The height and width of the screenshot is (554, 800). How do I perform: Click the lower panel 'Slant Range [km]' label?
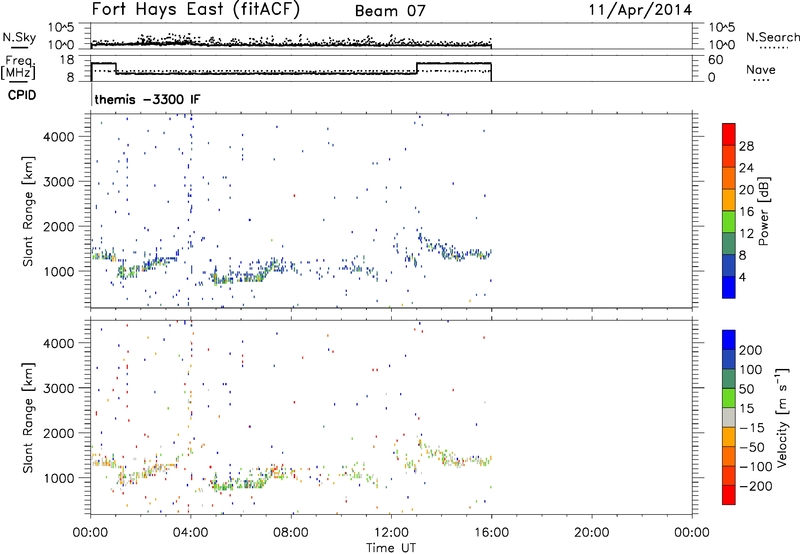(x=28, y=417)
